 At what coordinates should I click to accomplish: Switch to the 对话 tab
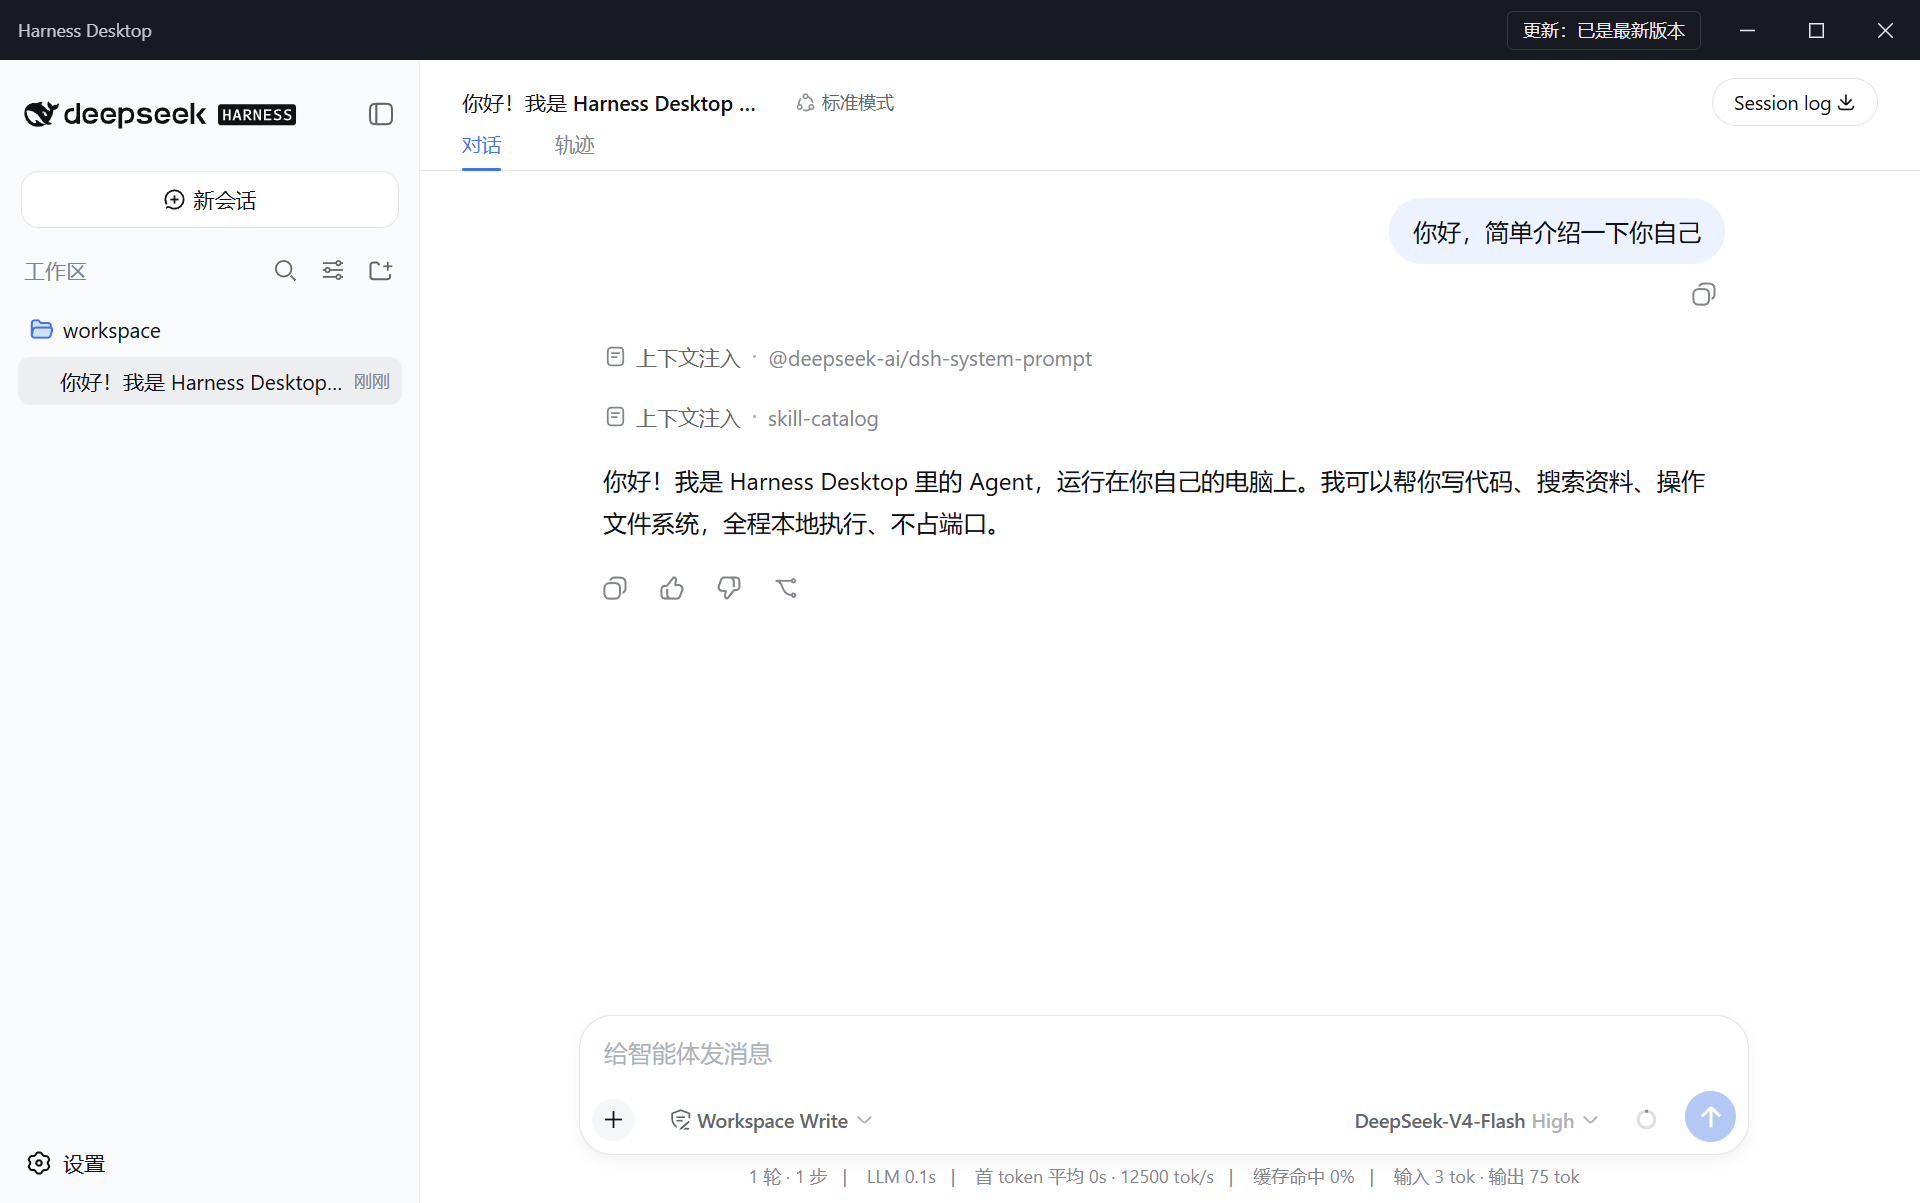click(481, 146)
